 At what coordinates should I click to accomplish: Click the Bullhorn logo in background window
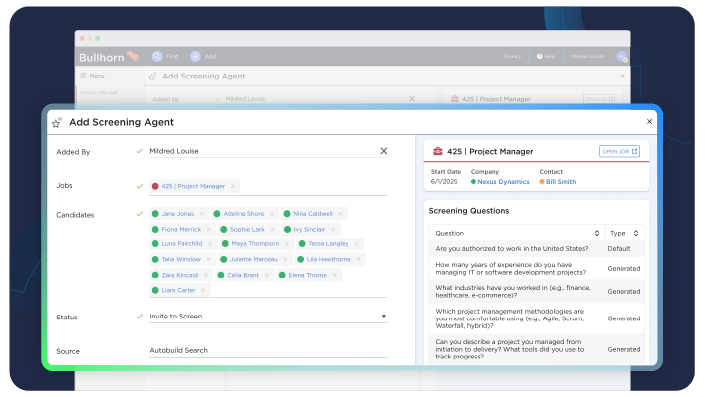tap(109, 57)
